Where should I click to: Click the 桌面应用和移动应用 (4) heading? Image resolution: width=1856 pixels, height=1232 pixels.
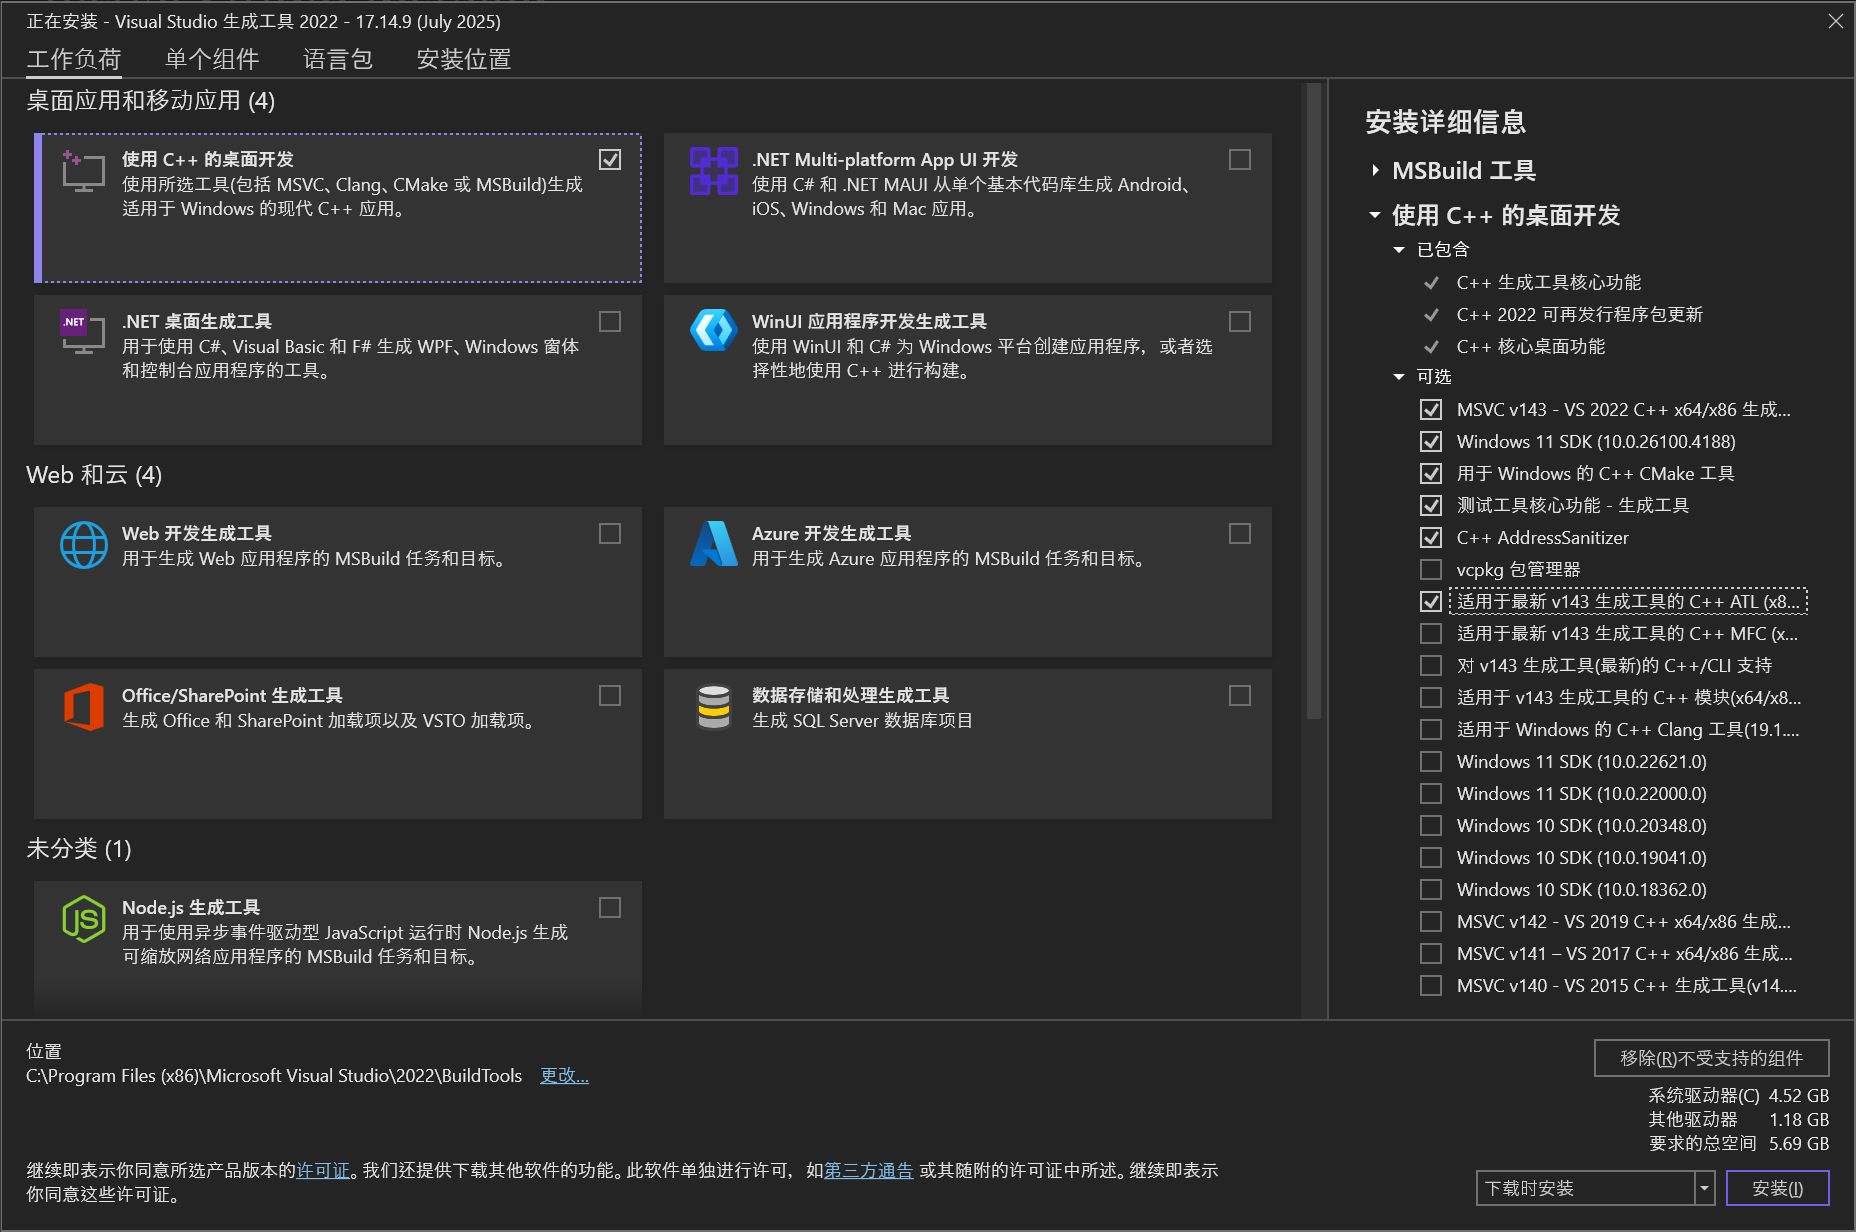(151, 101)
